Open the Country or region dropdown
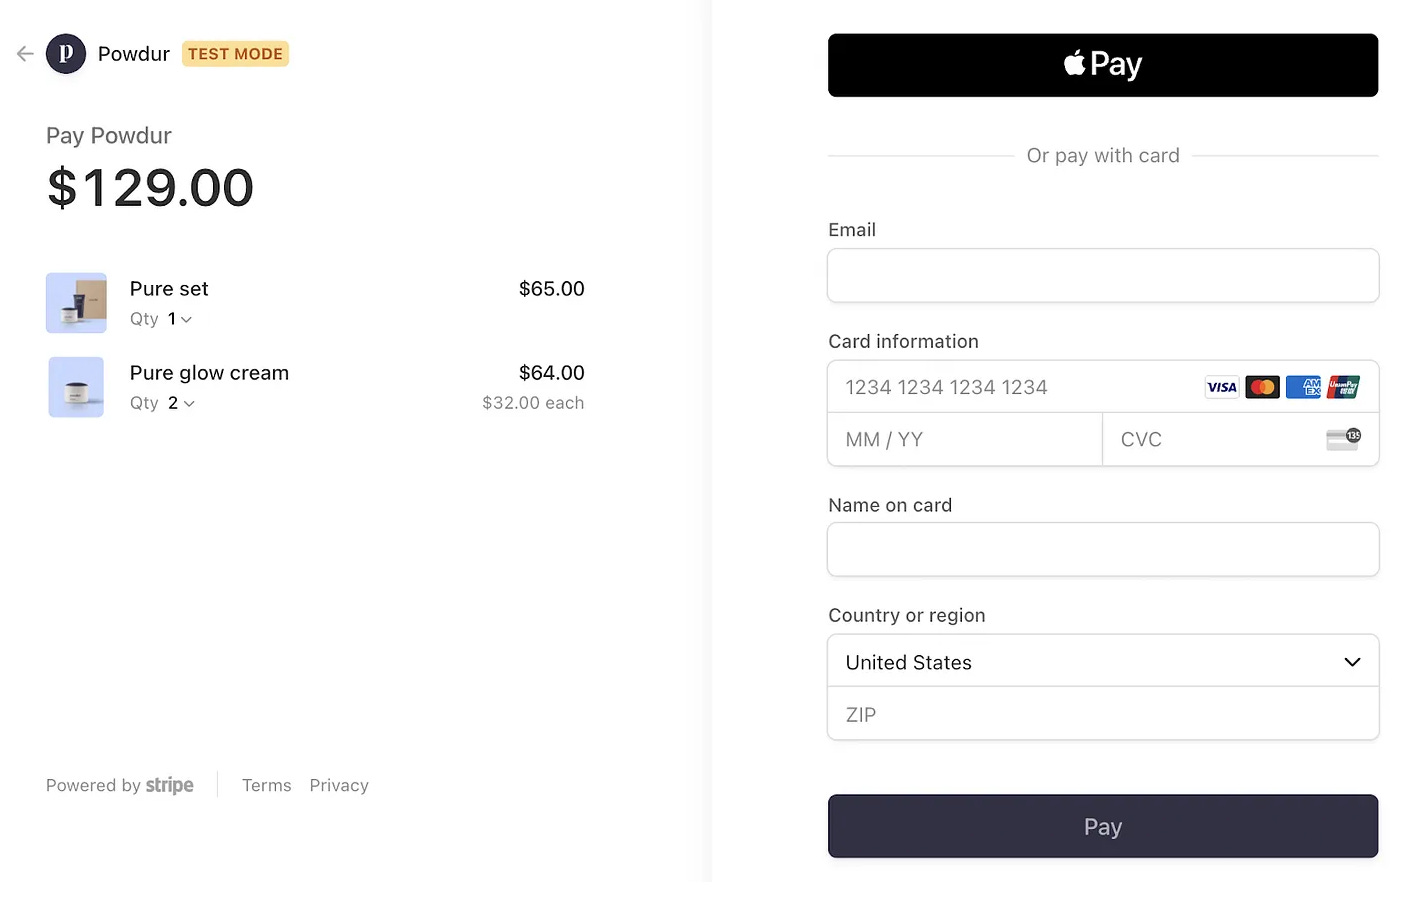The image size is (1414, 904). pos(1103,661)
